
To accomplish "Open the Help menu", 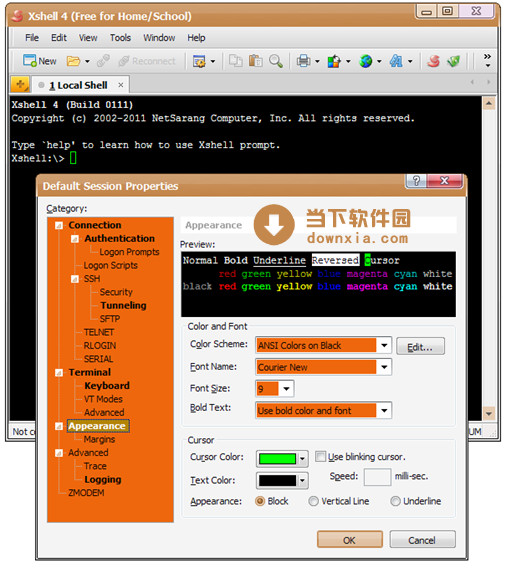I will pos(196,38).
